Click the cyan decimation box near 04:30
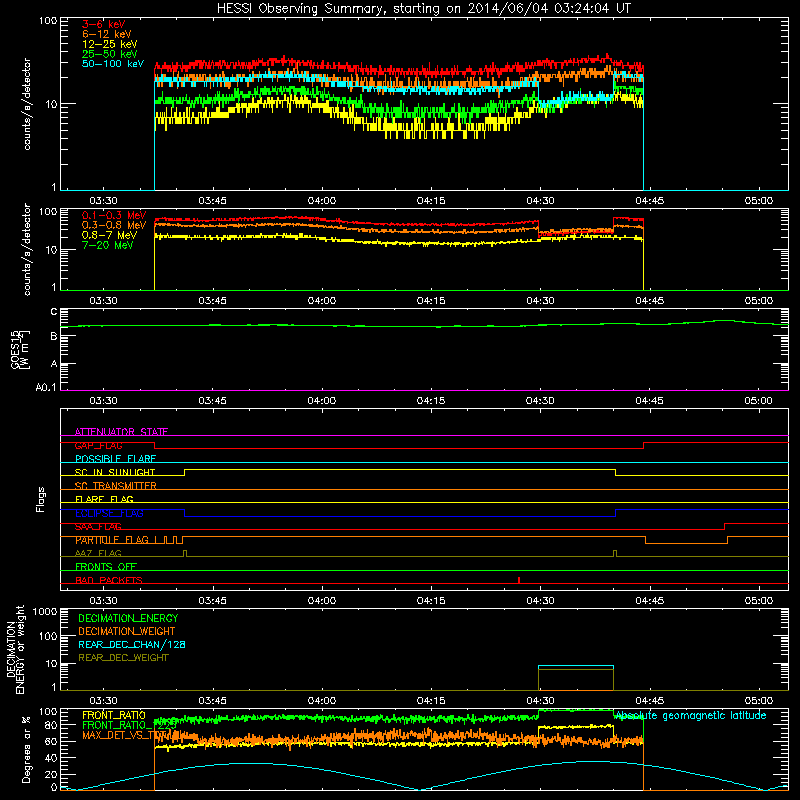 pos(576,666)
